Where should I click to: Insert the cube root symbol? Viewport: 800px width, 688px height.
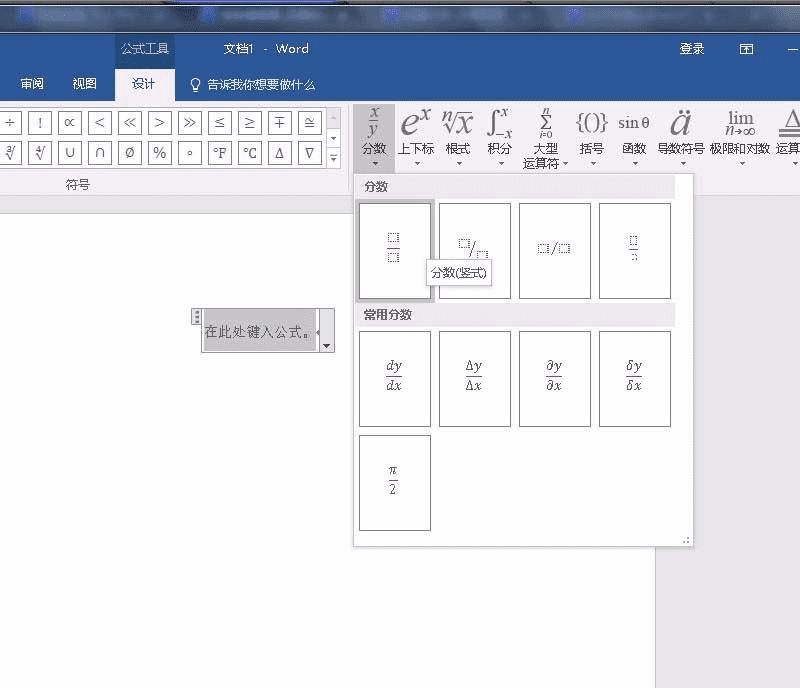(10, 153)
